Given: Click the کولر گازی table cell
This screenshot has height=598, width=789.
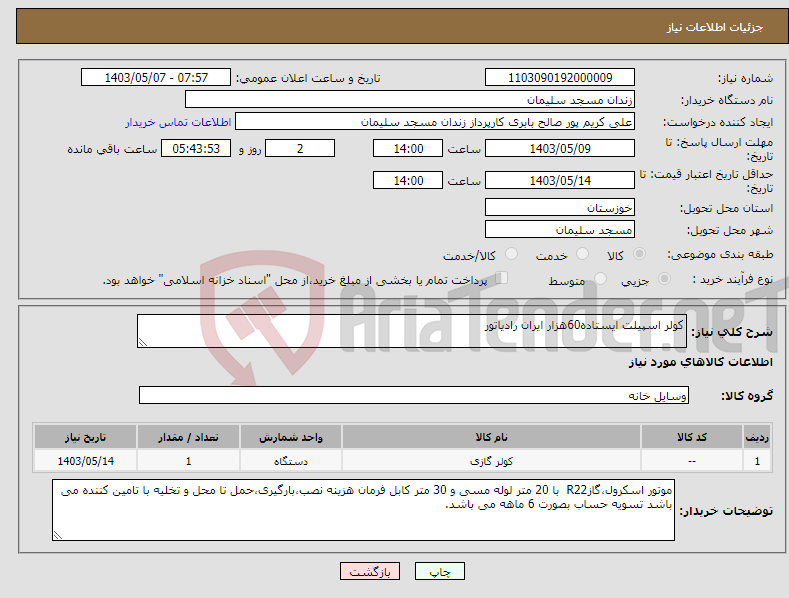Looking at the screenshot, I should pos(491,461).
